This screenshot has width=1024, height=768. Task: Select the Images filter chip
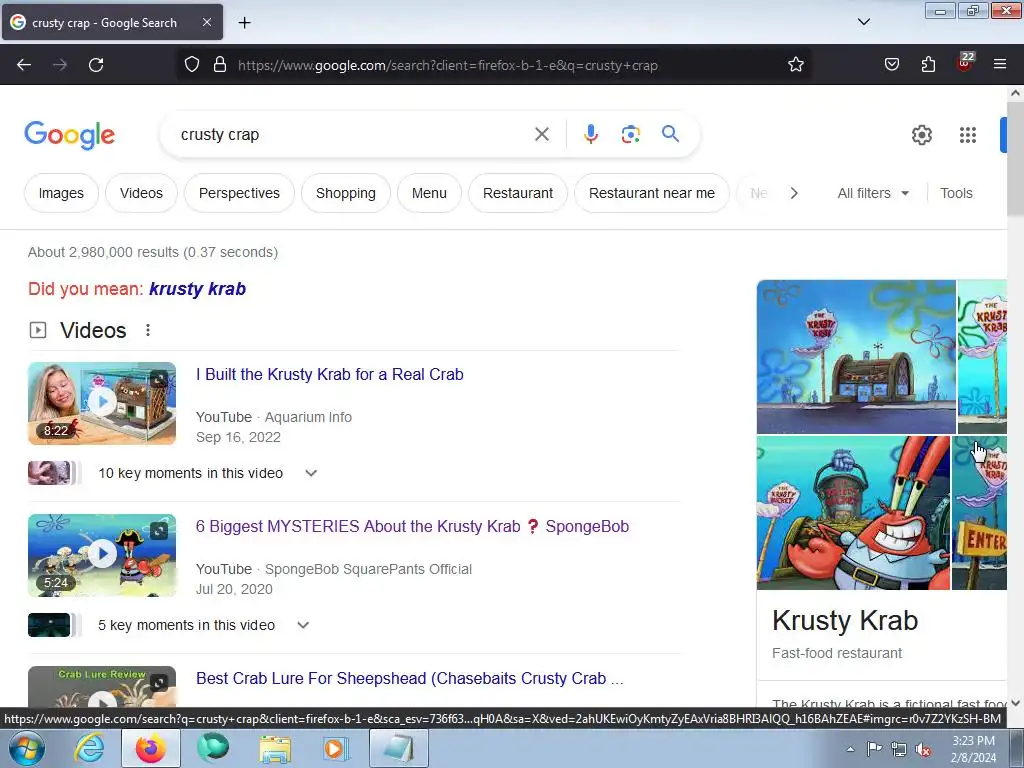[61, 193]
